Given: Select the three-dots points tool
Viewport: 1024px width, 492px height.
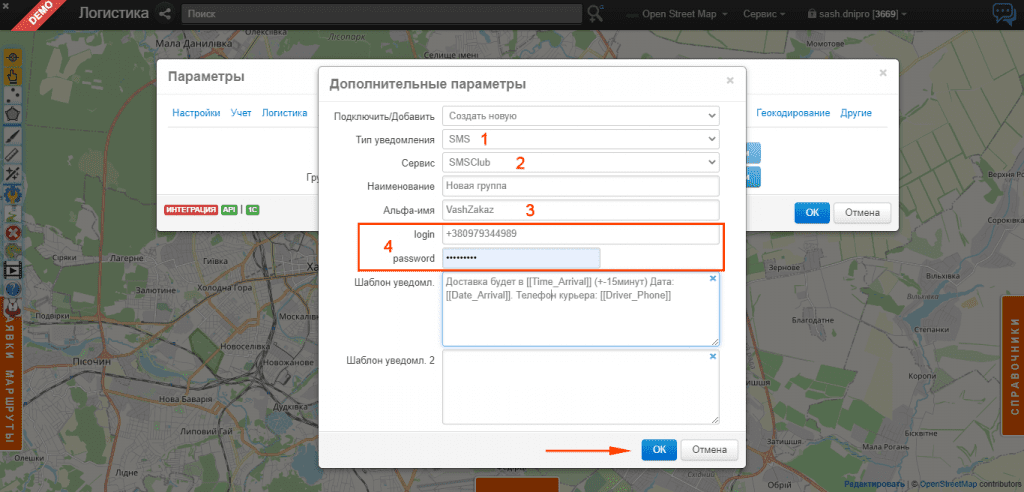Looking at the screenshot, I should [x=12, y=96].
